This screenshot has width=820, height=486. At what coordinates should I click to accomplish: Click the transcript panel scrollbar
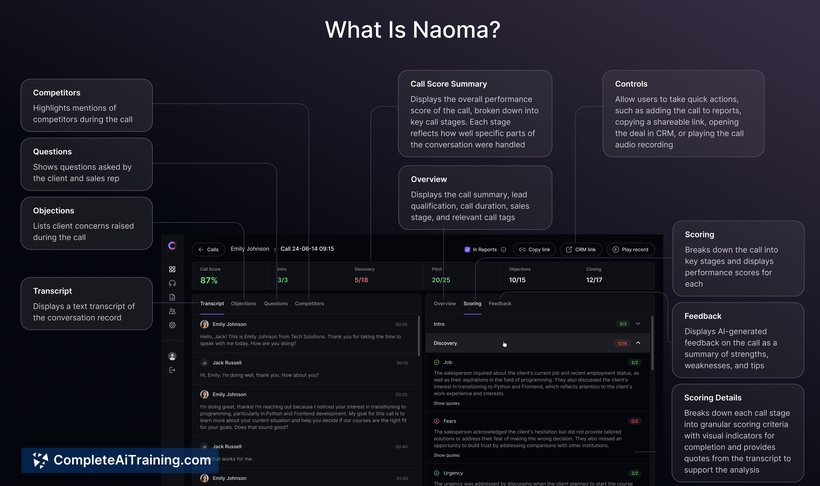(419, 336)
